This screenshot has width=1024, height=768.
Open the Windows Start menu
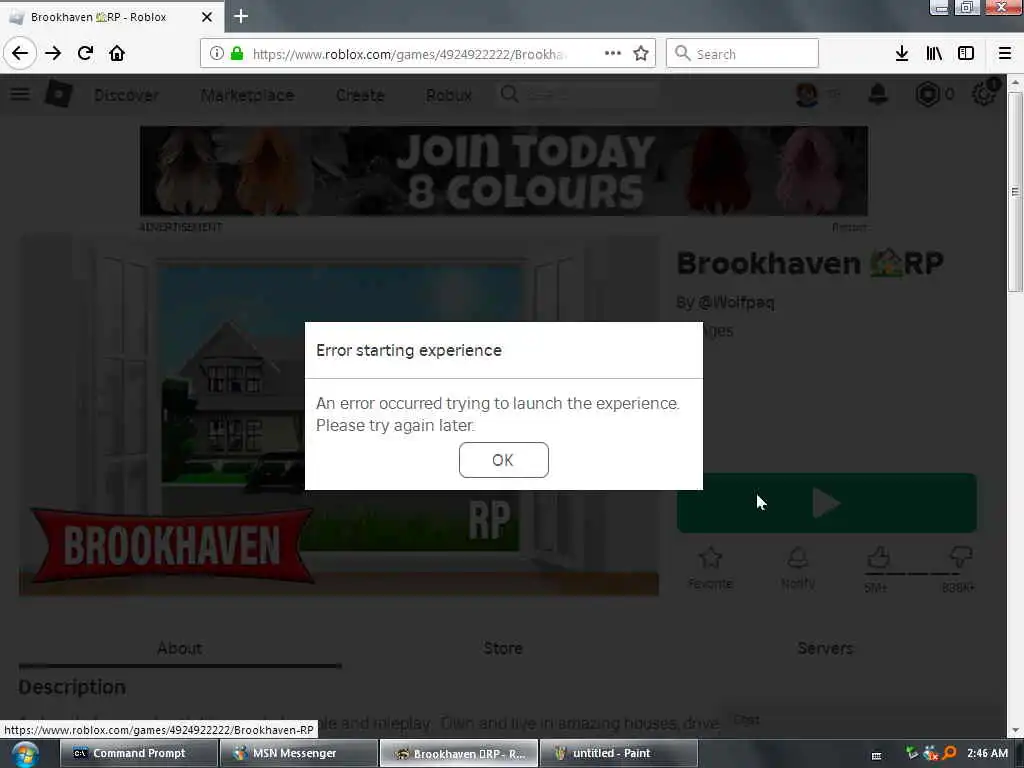(x=25, y=755)
